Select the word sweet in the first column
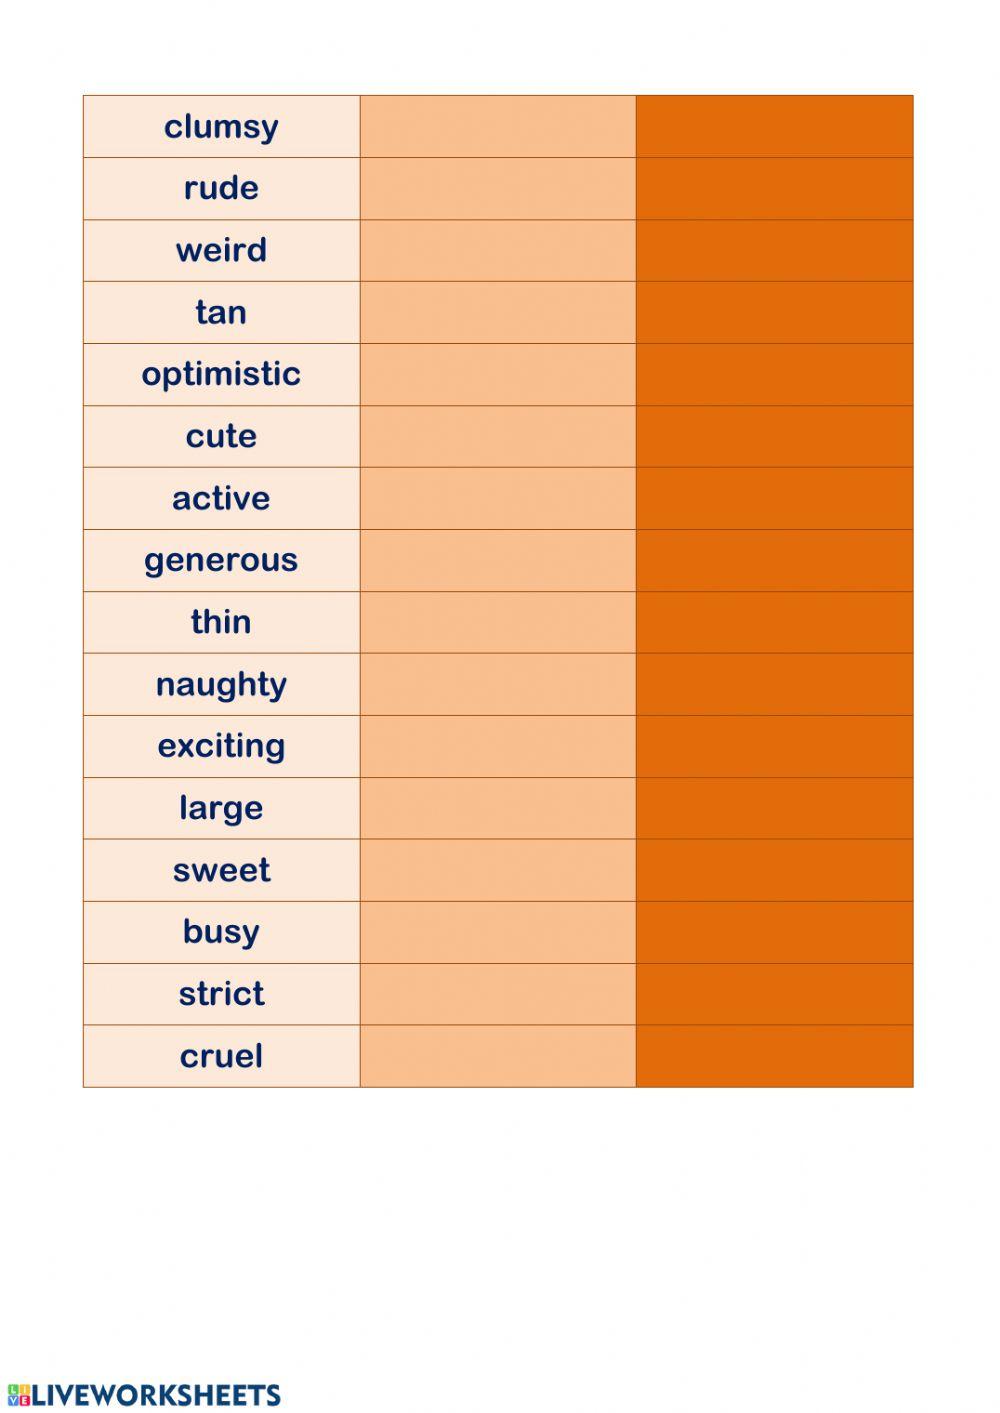1000x1413 pixels. [221, 870]
